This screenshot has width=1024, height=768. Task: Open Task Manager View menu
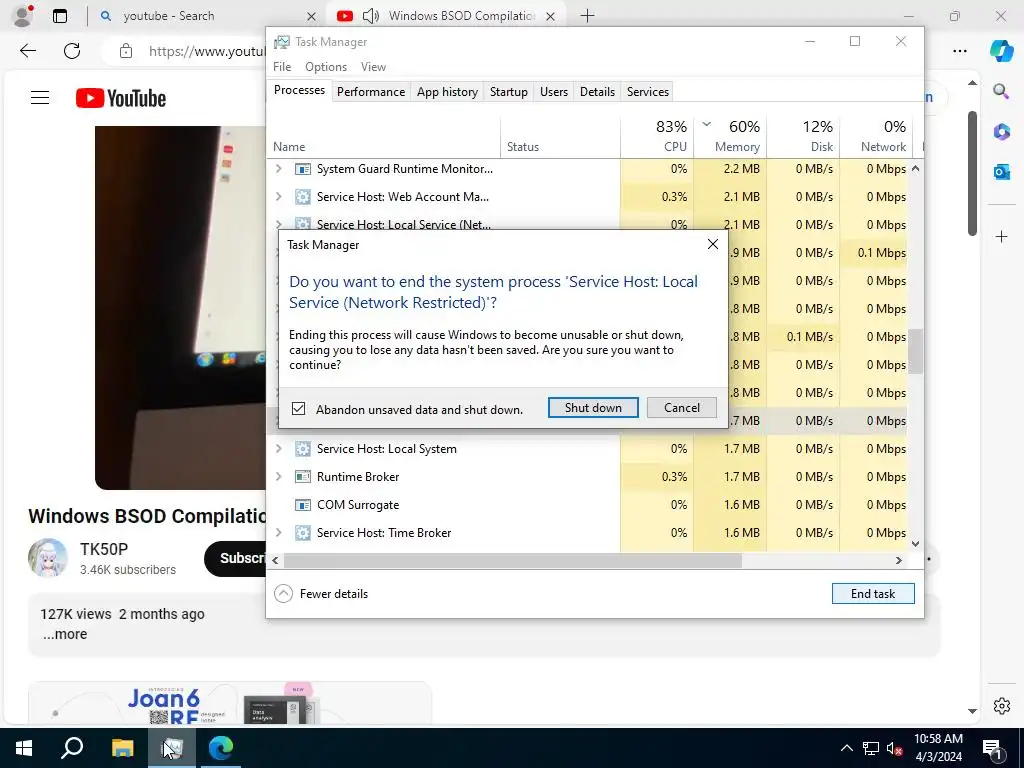tap(373, 67)
